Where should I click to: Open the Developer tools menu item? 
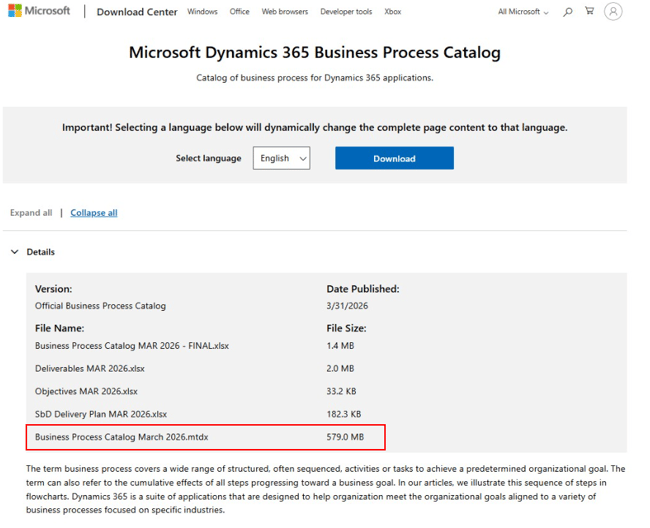[346, 12]
